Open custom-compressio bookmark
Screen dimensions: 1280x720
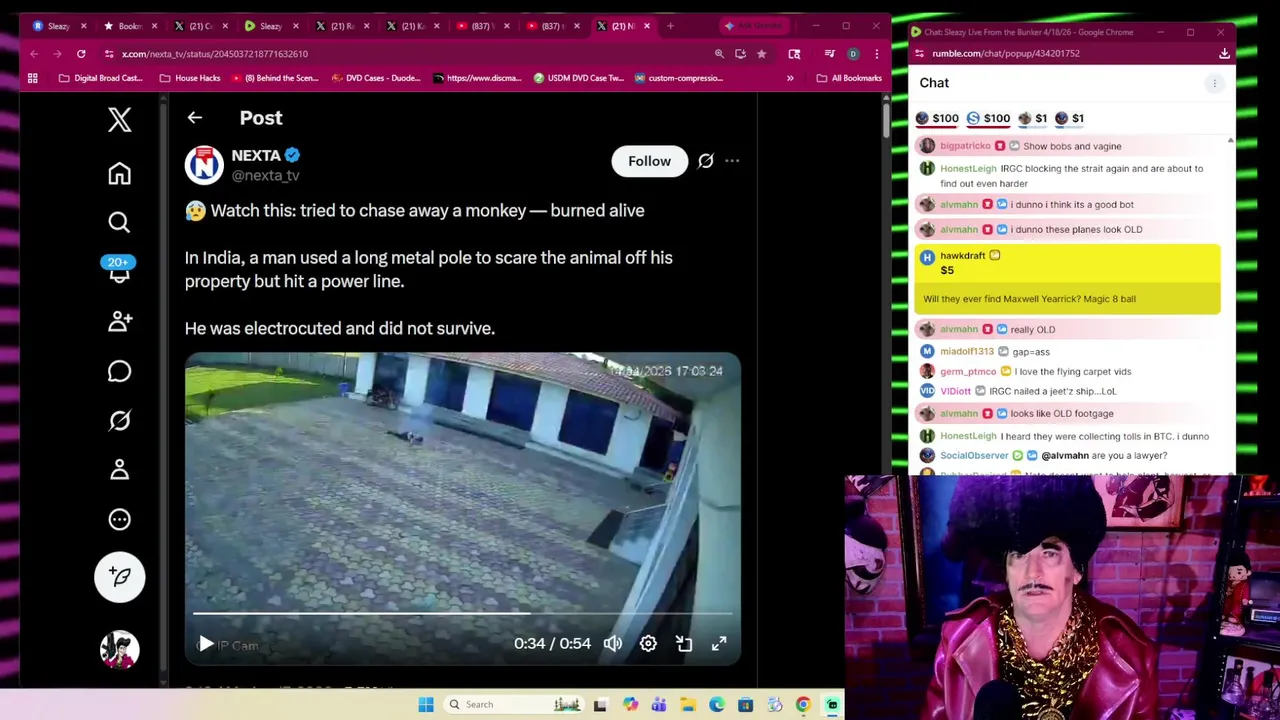(x=679, y=78)
